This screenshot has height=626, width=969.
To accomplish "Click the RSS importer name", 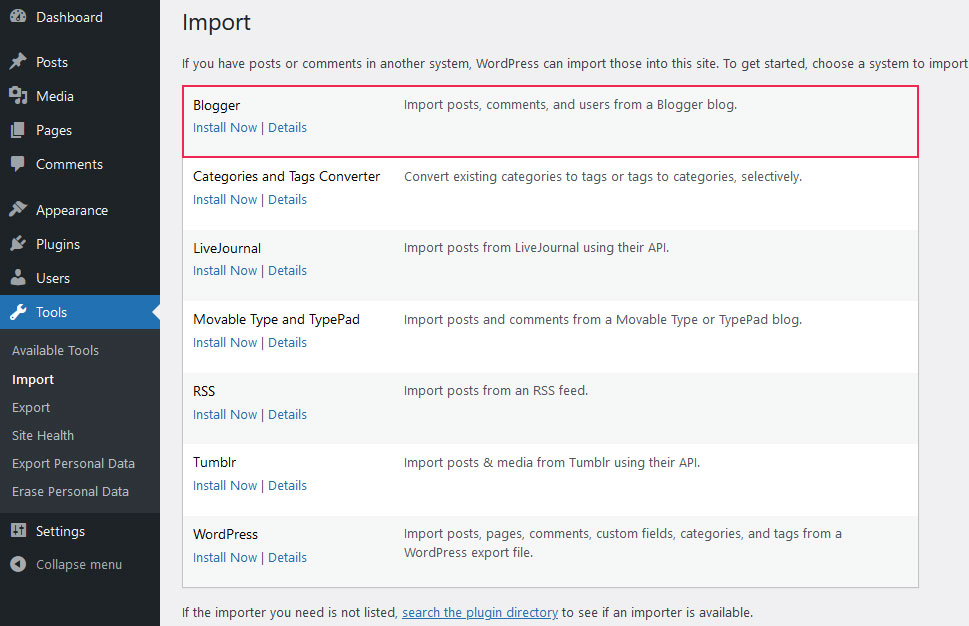I will pos(204,391).
